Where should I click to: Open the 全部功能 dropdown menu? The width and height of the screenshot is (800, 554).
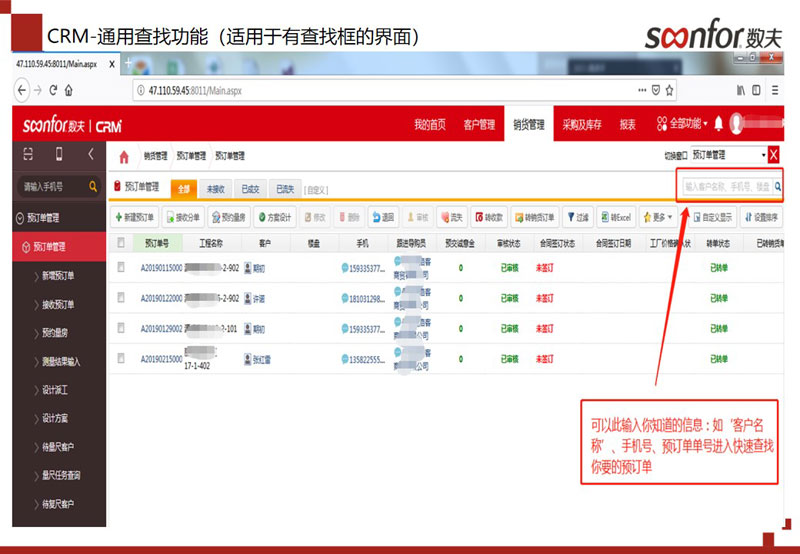coord(681,125)
